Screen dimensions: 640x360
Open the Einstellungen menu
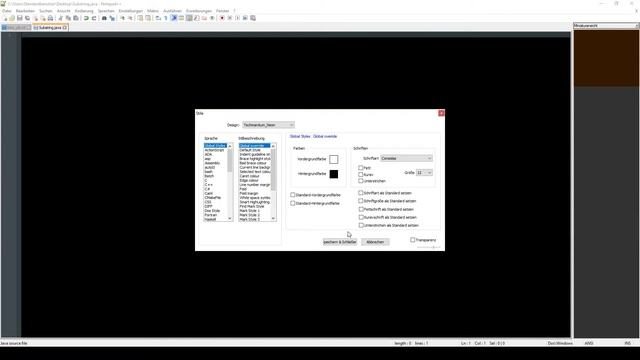(131, 11)
